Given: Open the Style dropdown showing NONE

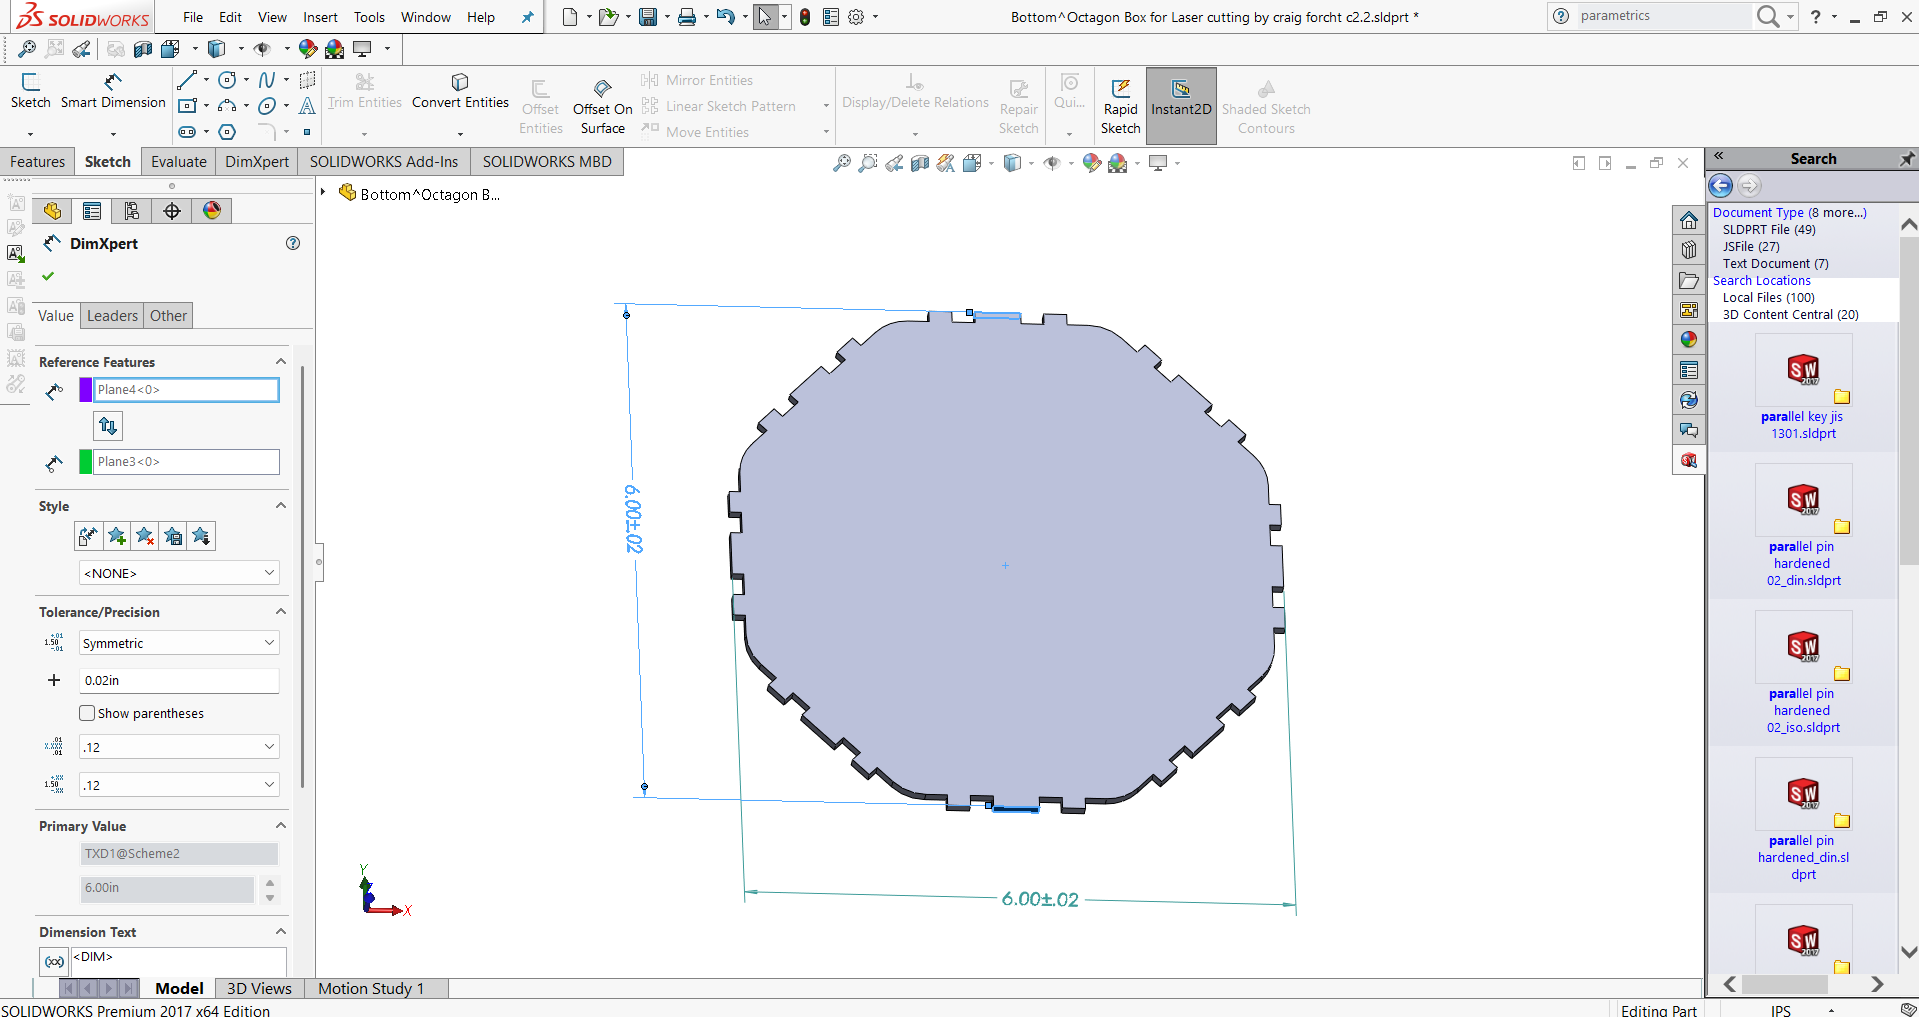Looking at the screenshot, I should (x=179, y=573).
